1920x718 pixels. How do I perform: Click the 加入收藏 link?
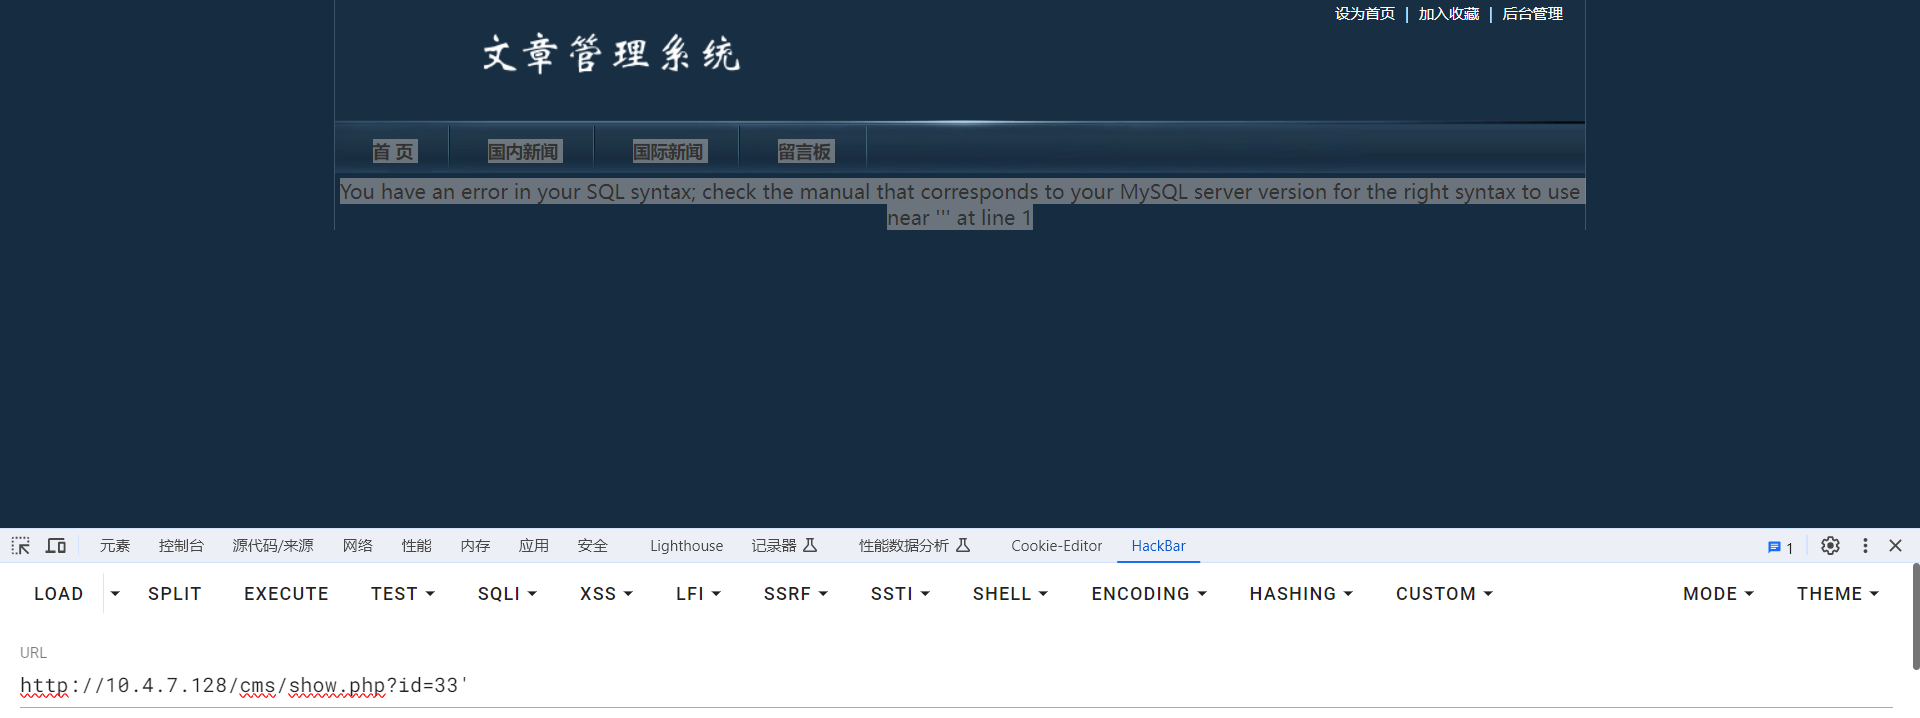[x=1449, y=14]
